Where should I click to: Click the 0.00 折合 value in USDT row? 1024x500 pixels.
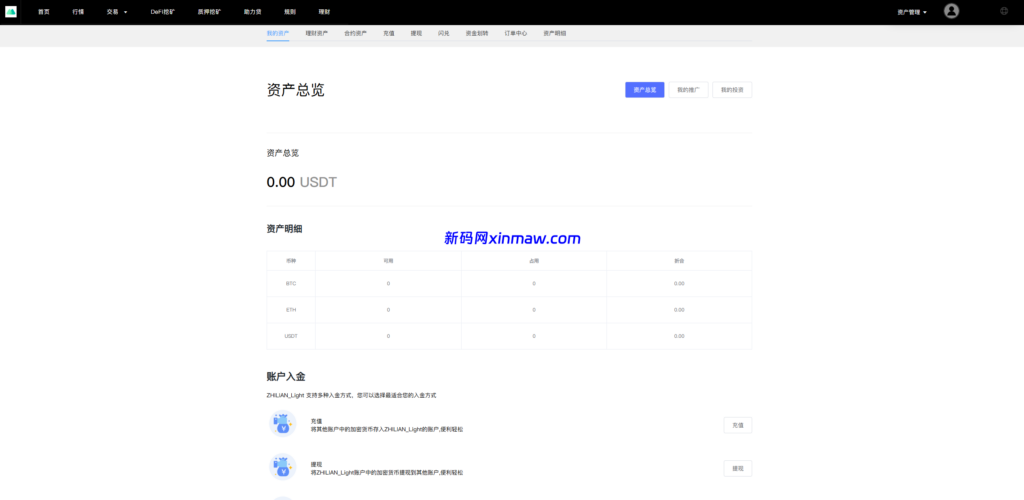679,336
